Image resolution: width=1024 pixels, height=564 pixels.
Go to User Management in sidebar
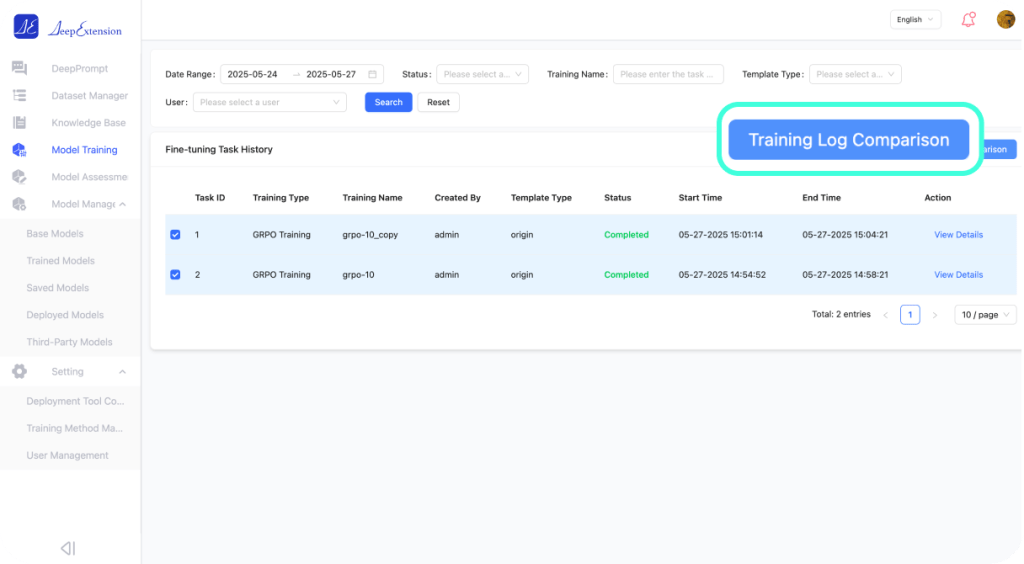pyautogui.click(x=67, y=455)
